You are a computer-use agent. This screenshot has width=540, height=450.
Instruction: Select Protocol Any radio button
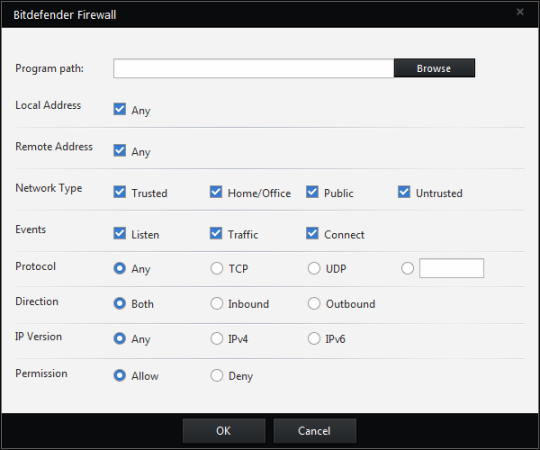coord(120,268)
